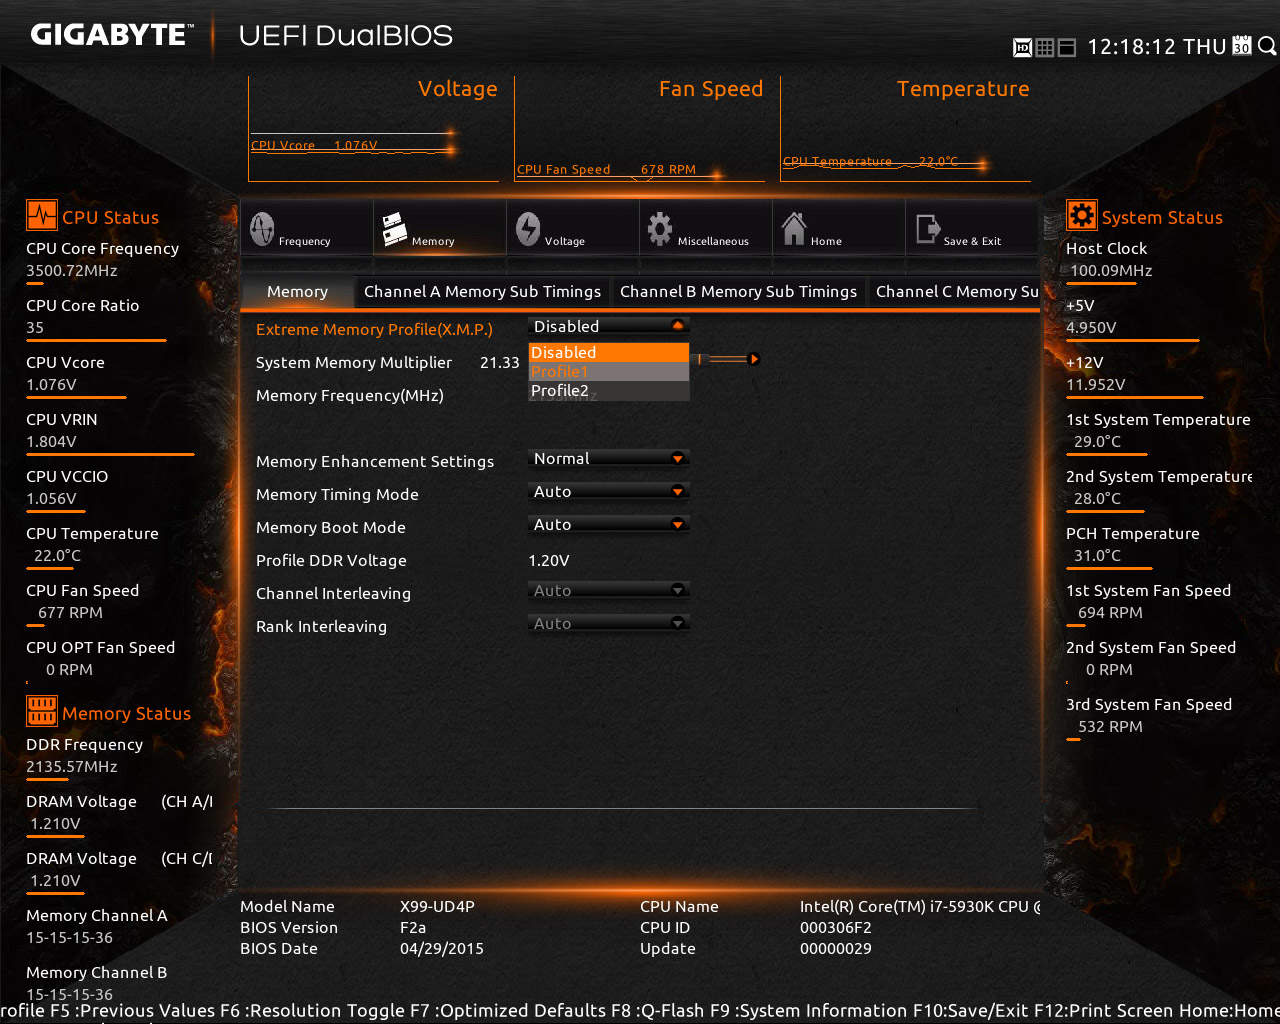
Task: Click the CPU ID 000306F2 entry
Action: pos(756,927)
